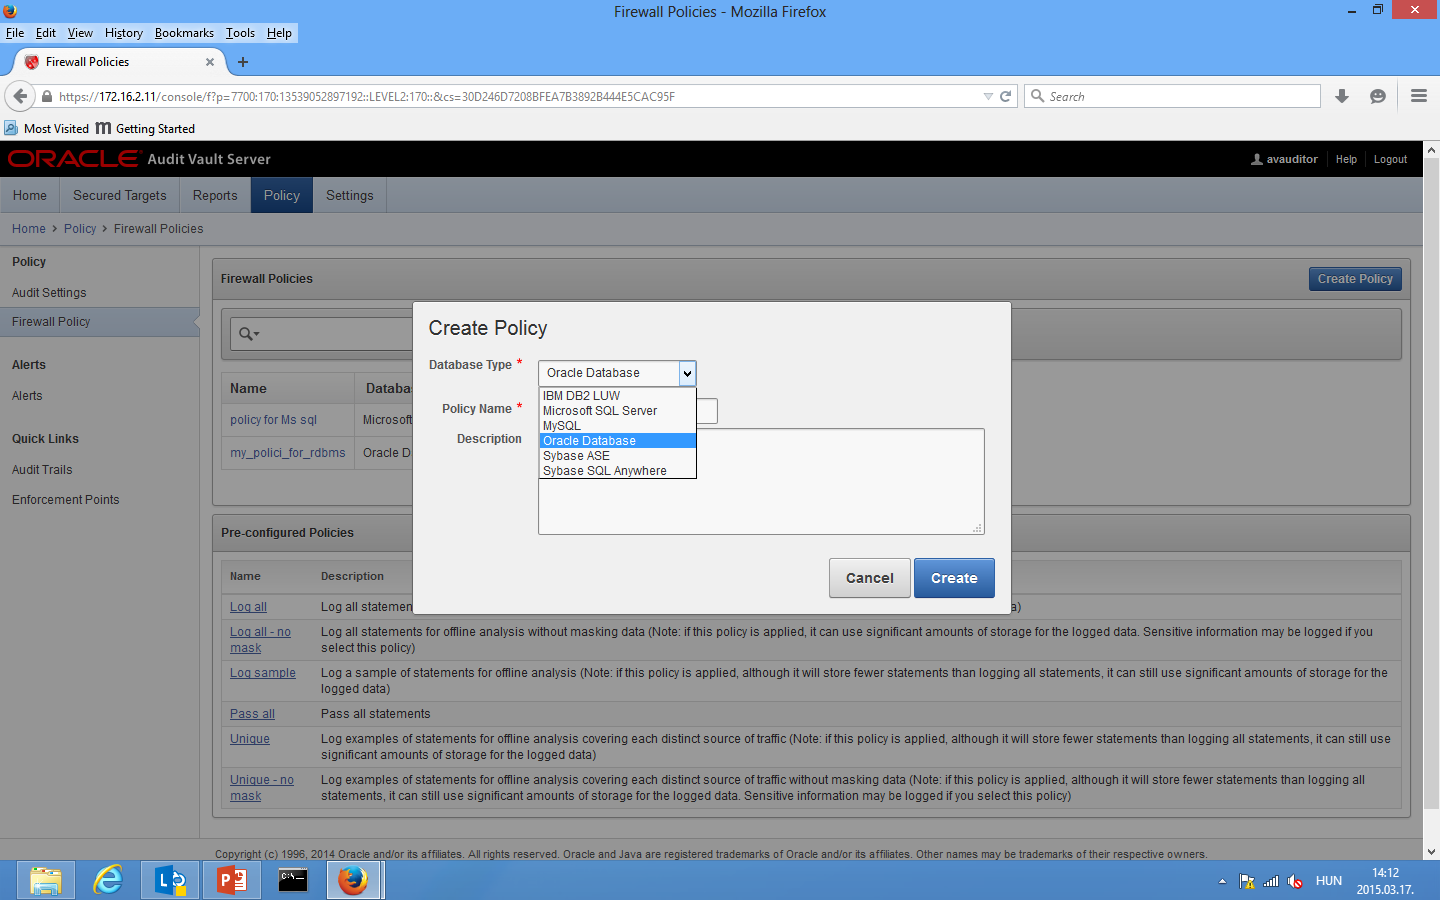This screenshot has width=1440, height=900.
Task: Click the Action Center flag tray icon
Action: coord(1247,881)
